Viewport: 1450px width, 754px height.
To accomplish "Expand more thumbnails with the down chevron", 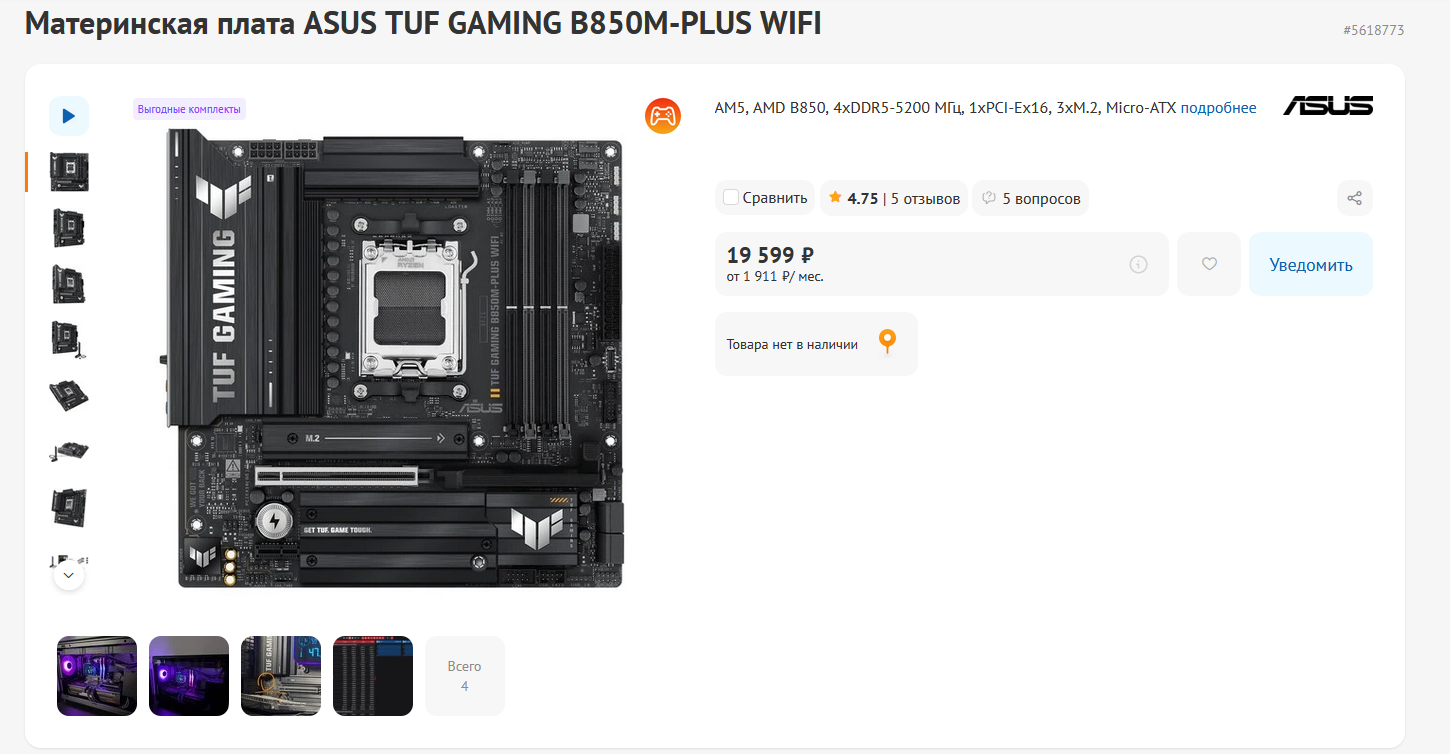I will (69, 575).
